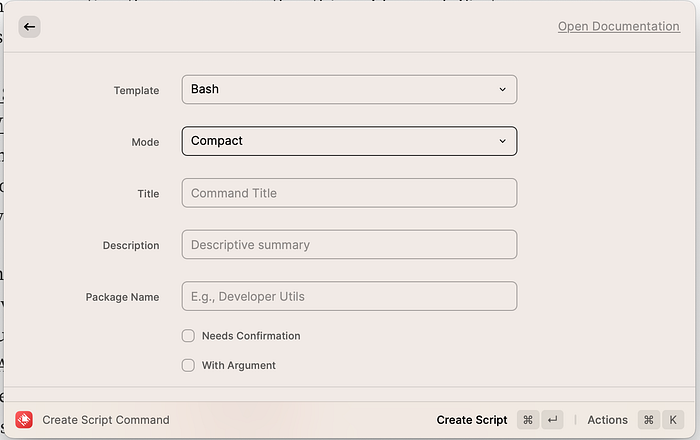Screen dimensions: 700x440
Task: Click the Descriptive summary input field
Action: (349, 245)
